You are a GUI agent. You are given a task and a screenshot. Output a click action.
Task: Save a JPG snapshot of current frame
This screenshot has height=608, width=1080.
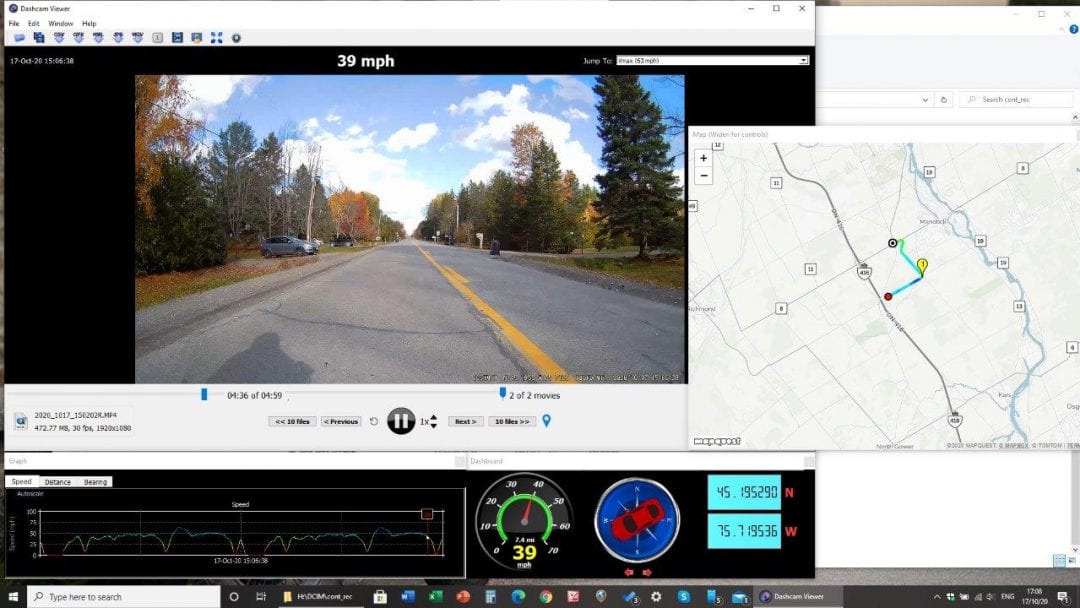pyautogui.click(x=118, y=38)
